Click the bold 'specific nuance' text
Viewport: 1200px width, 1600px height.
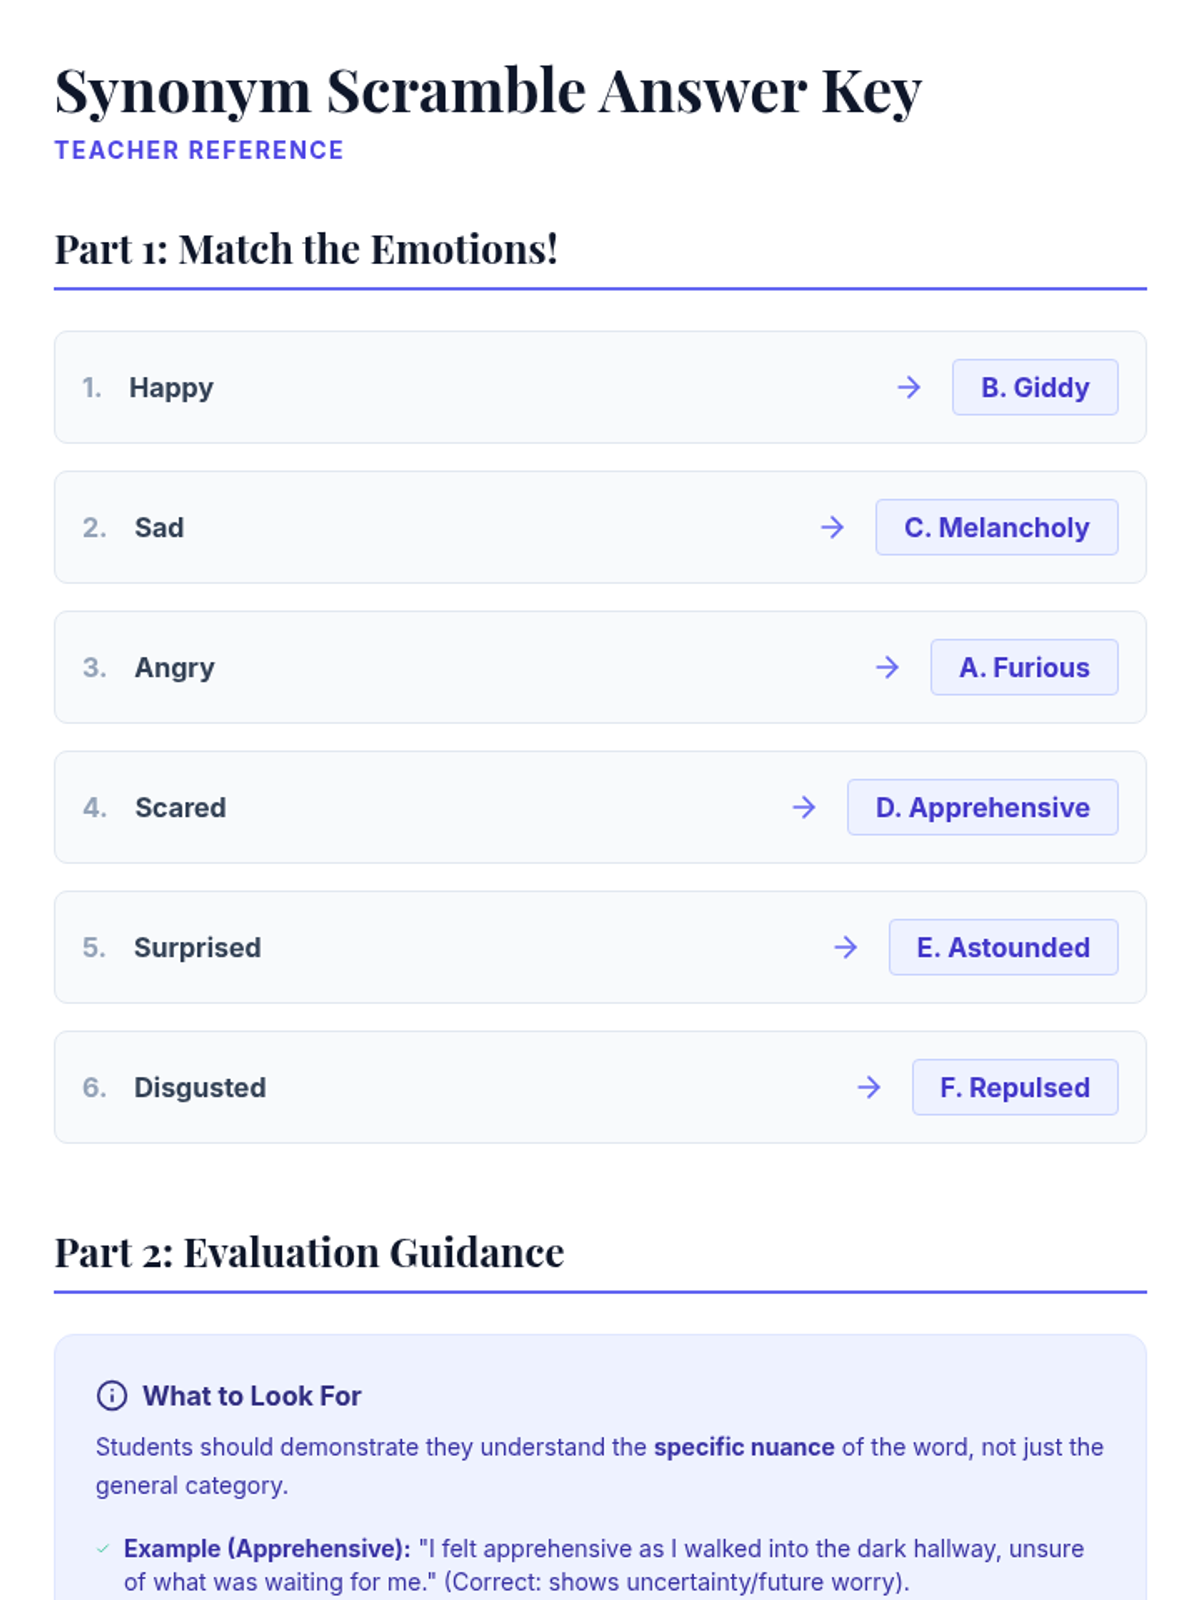point(743,1447)
